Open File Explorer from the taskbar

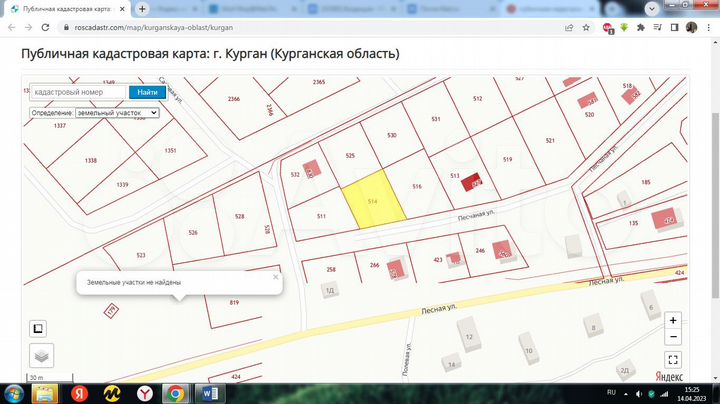(45, 394)
